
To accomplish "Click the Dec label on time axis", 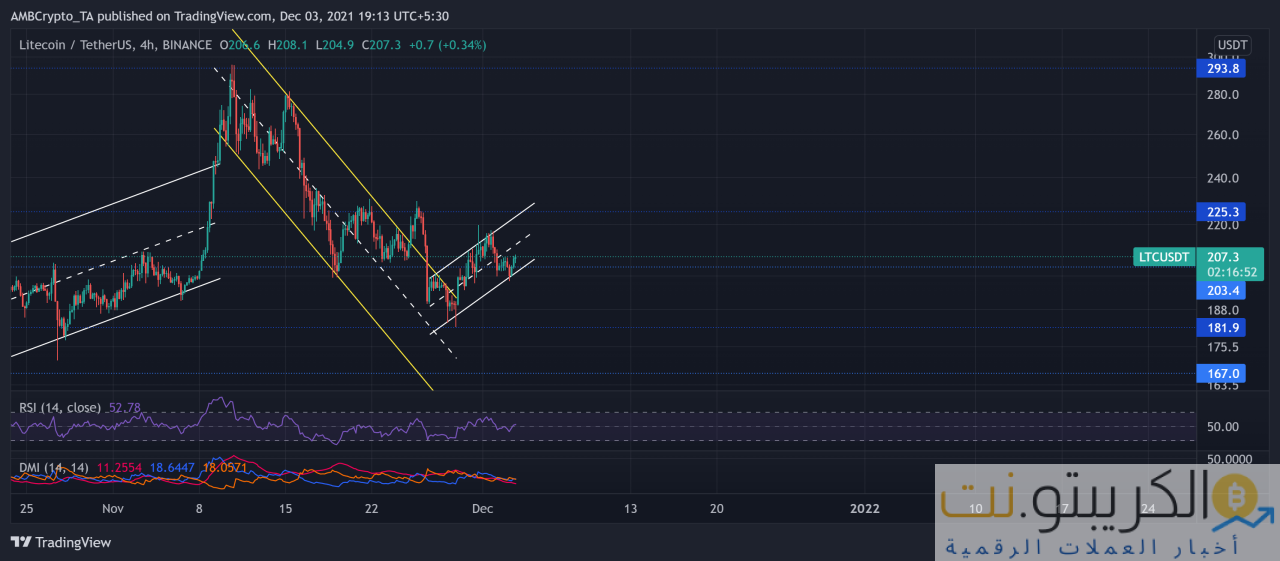I will (x=482, y=508).
